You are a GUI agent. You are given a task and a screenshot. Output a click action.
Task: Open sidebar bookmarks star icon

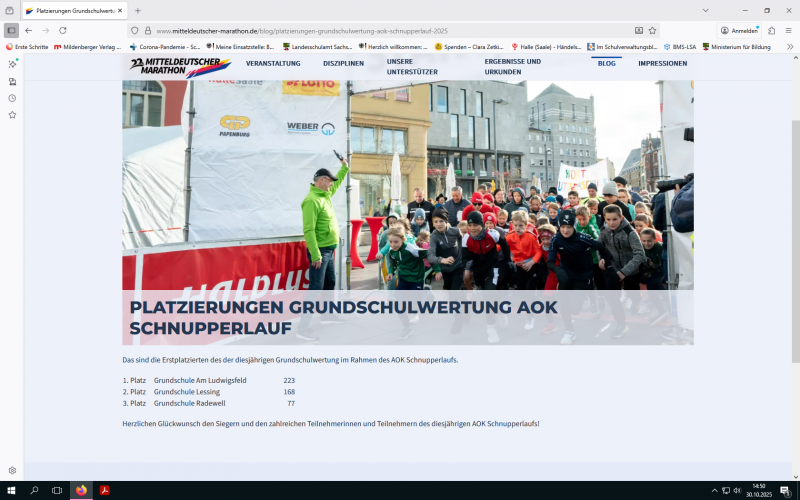(x=12, y=115)
